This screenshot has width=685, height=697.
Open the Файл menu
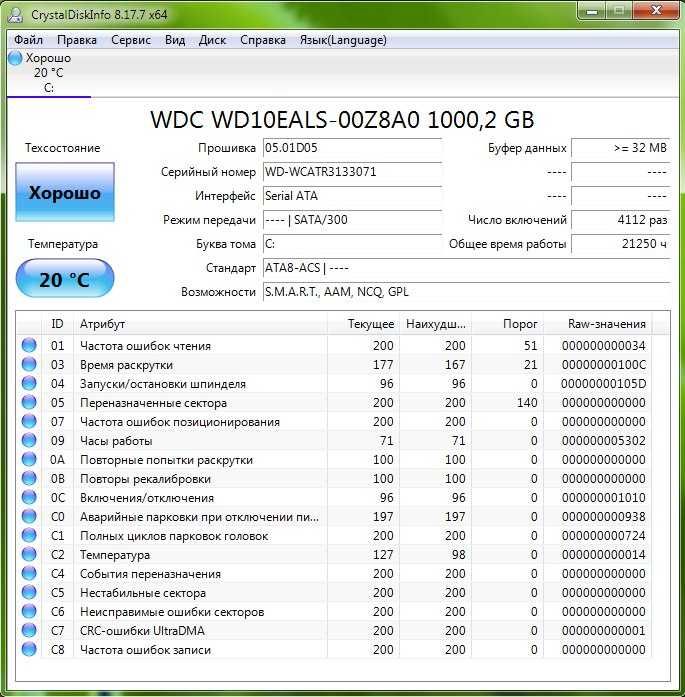coord(28,40)
